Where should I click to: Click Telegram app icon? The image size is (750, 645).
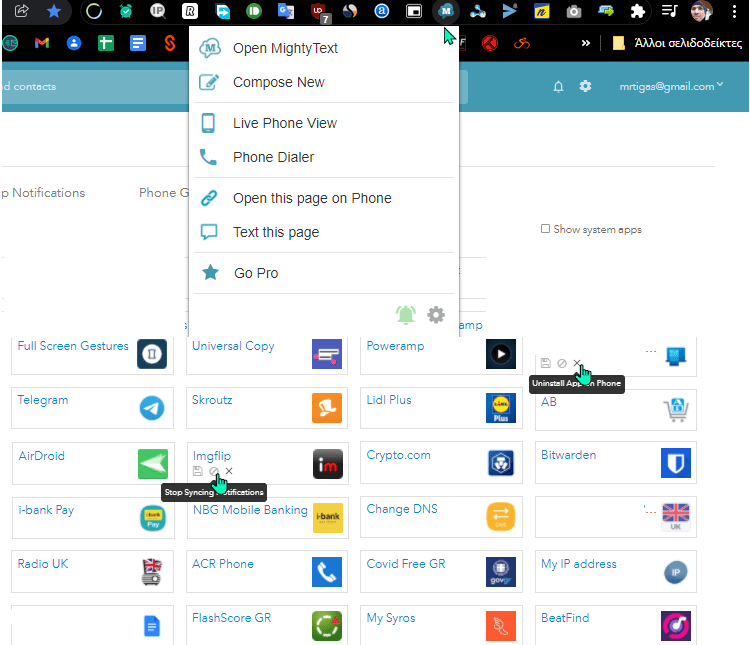(152, 408)
